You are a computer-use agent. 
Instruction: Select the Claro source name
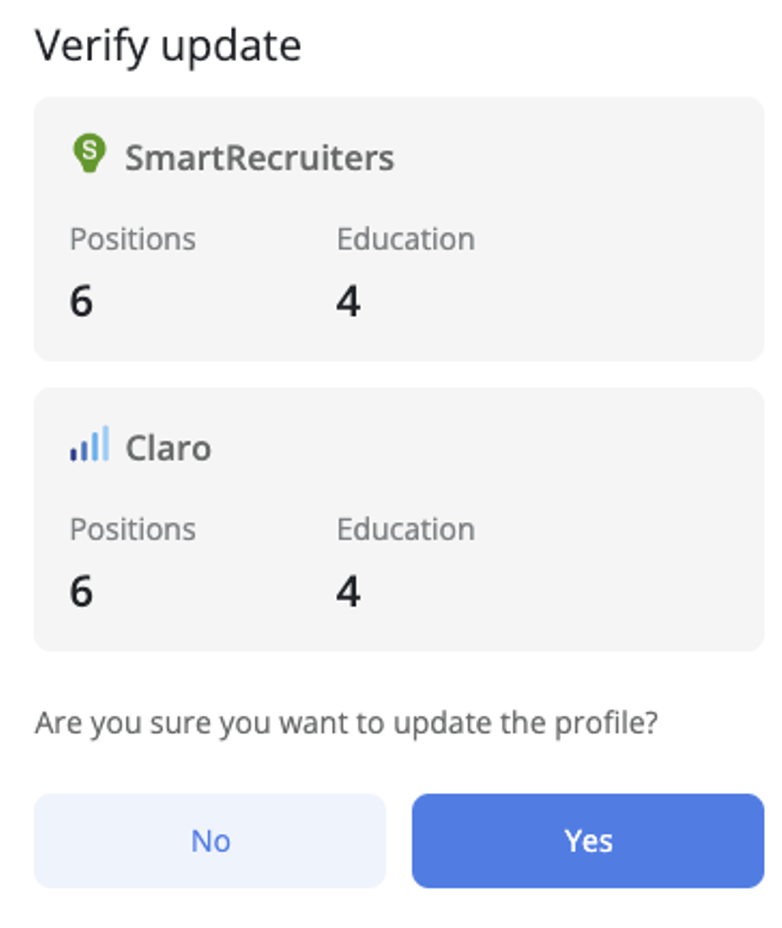(x=168, y=448)
